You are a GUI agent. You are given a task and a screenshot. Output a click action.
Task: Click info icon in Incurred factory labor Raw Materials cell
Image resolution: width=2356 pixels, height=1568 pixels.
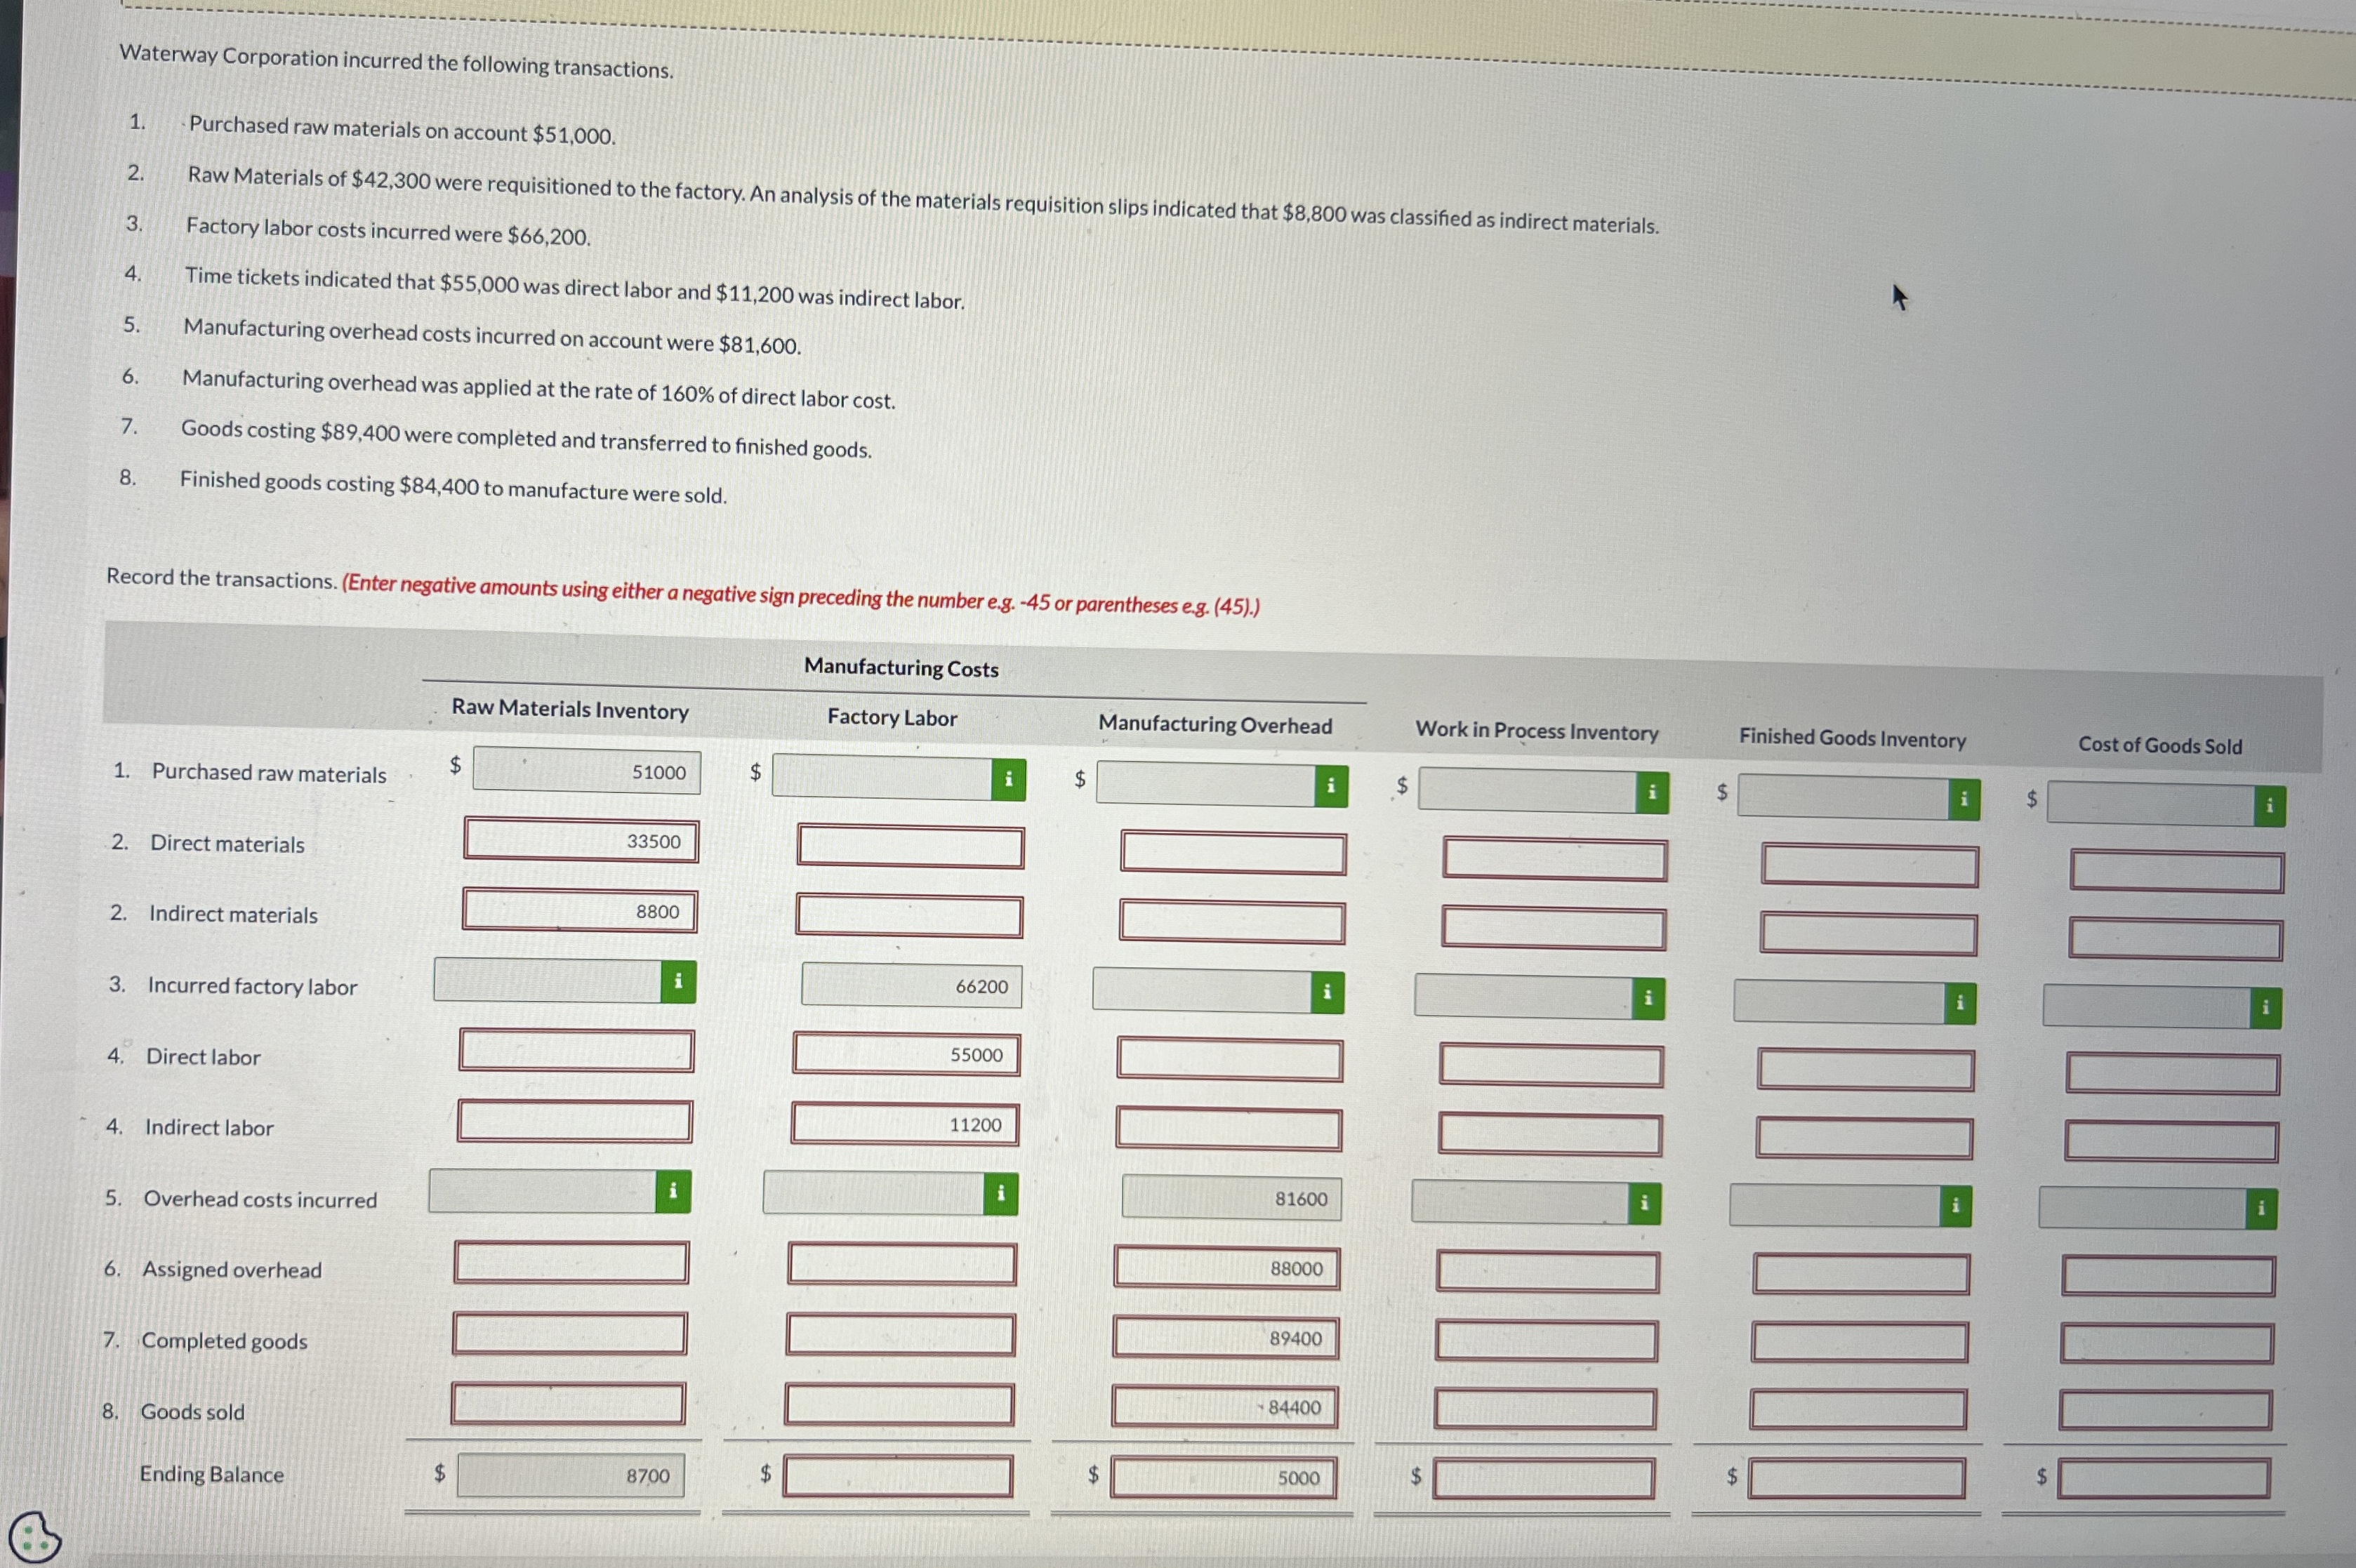click(678, 982)
